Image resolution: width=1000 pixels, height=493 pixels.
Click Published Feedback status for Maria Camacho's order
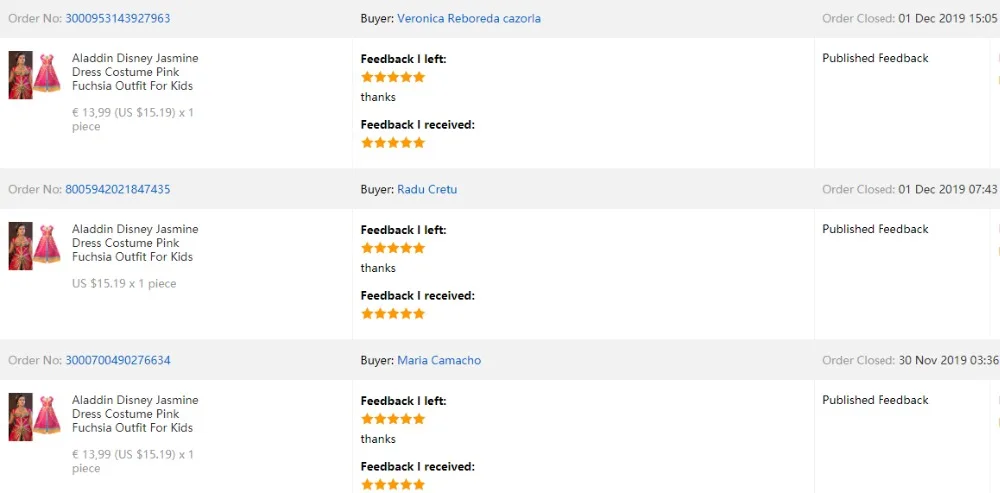(875, 400)
